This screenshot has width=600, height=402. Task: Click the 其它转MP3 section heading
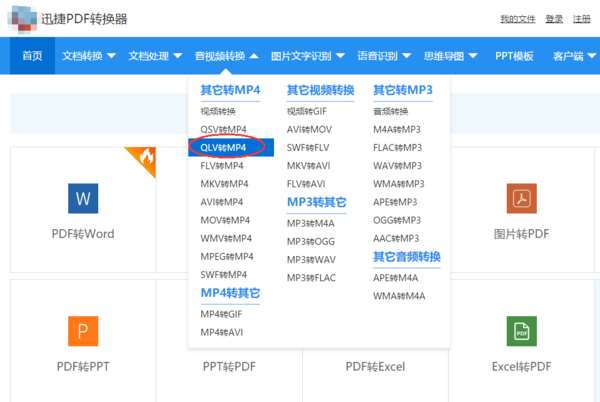(x=403, y=90)
